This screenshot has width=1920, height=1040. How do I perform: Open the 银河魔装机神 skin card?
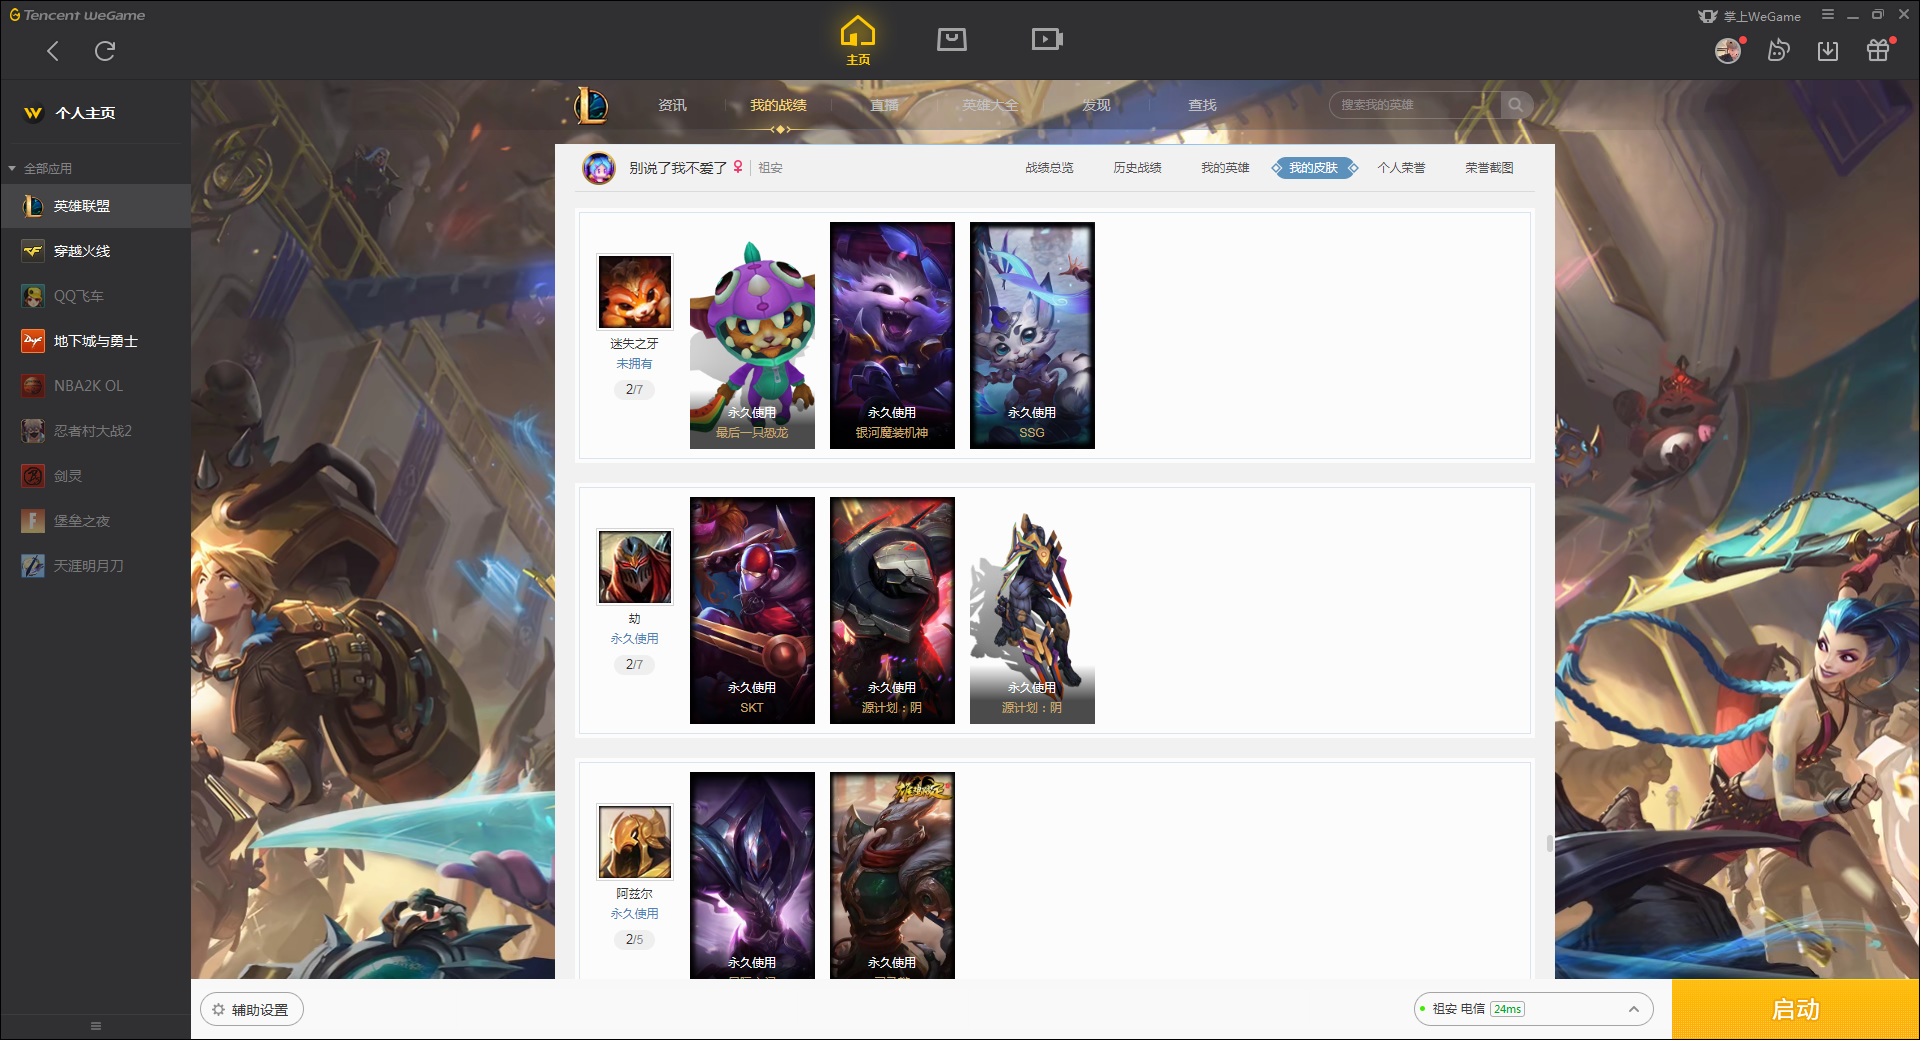[892, 336]
